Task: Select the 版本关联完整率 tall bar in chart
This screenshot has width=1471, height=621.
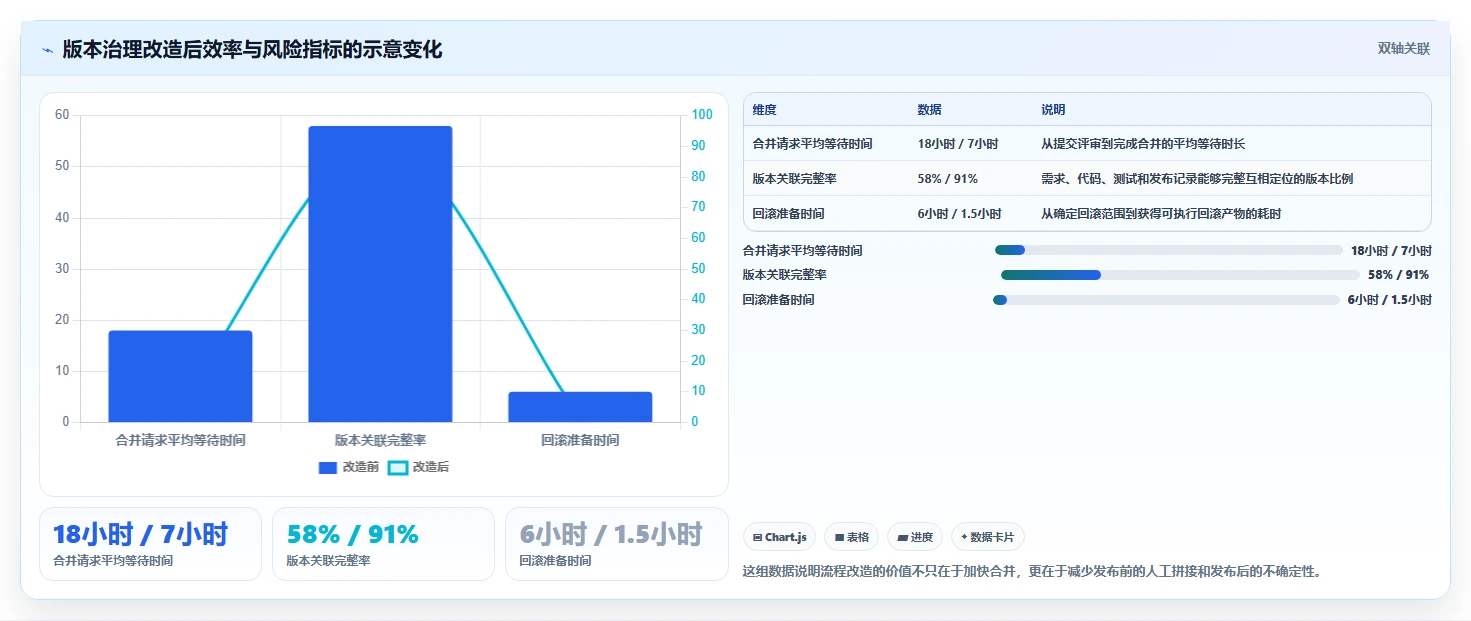Action: tap(380, 274)
